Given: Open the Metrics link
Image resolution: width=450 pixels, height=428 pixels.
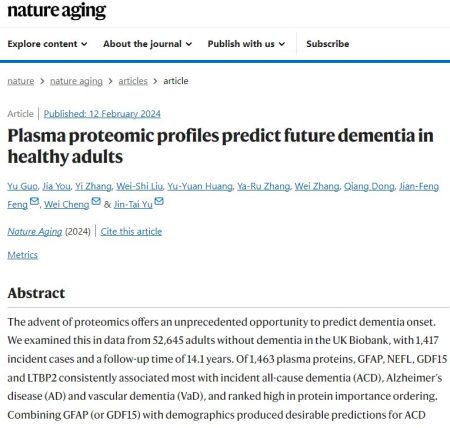Looking at the screenshot, I should tap(23, 255).
